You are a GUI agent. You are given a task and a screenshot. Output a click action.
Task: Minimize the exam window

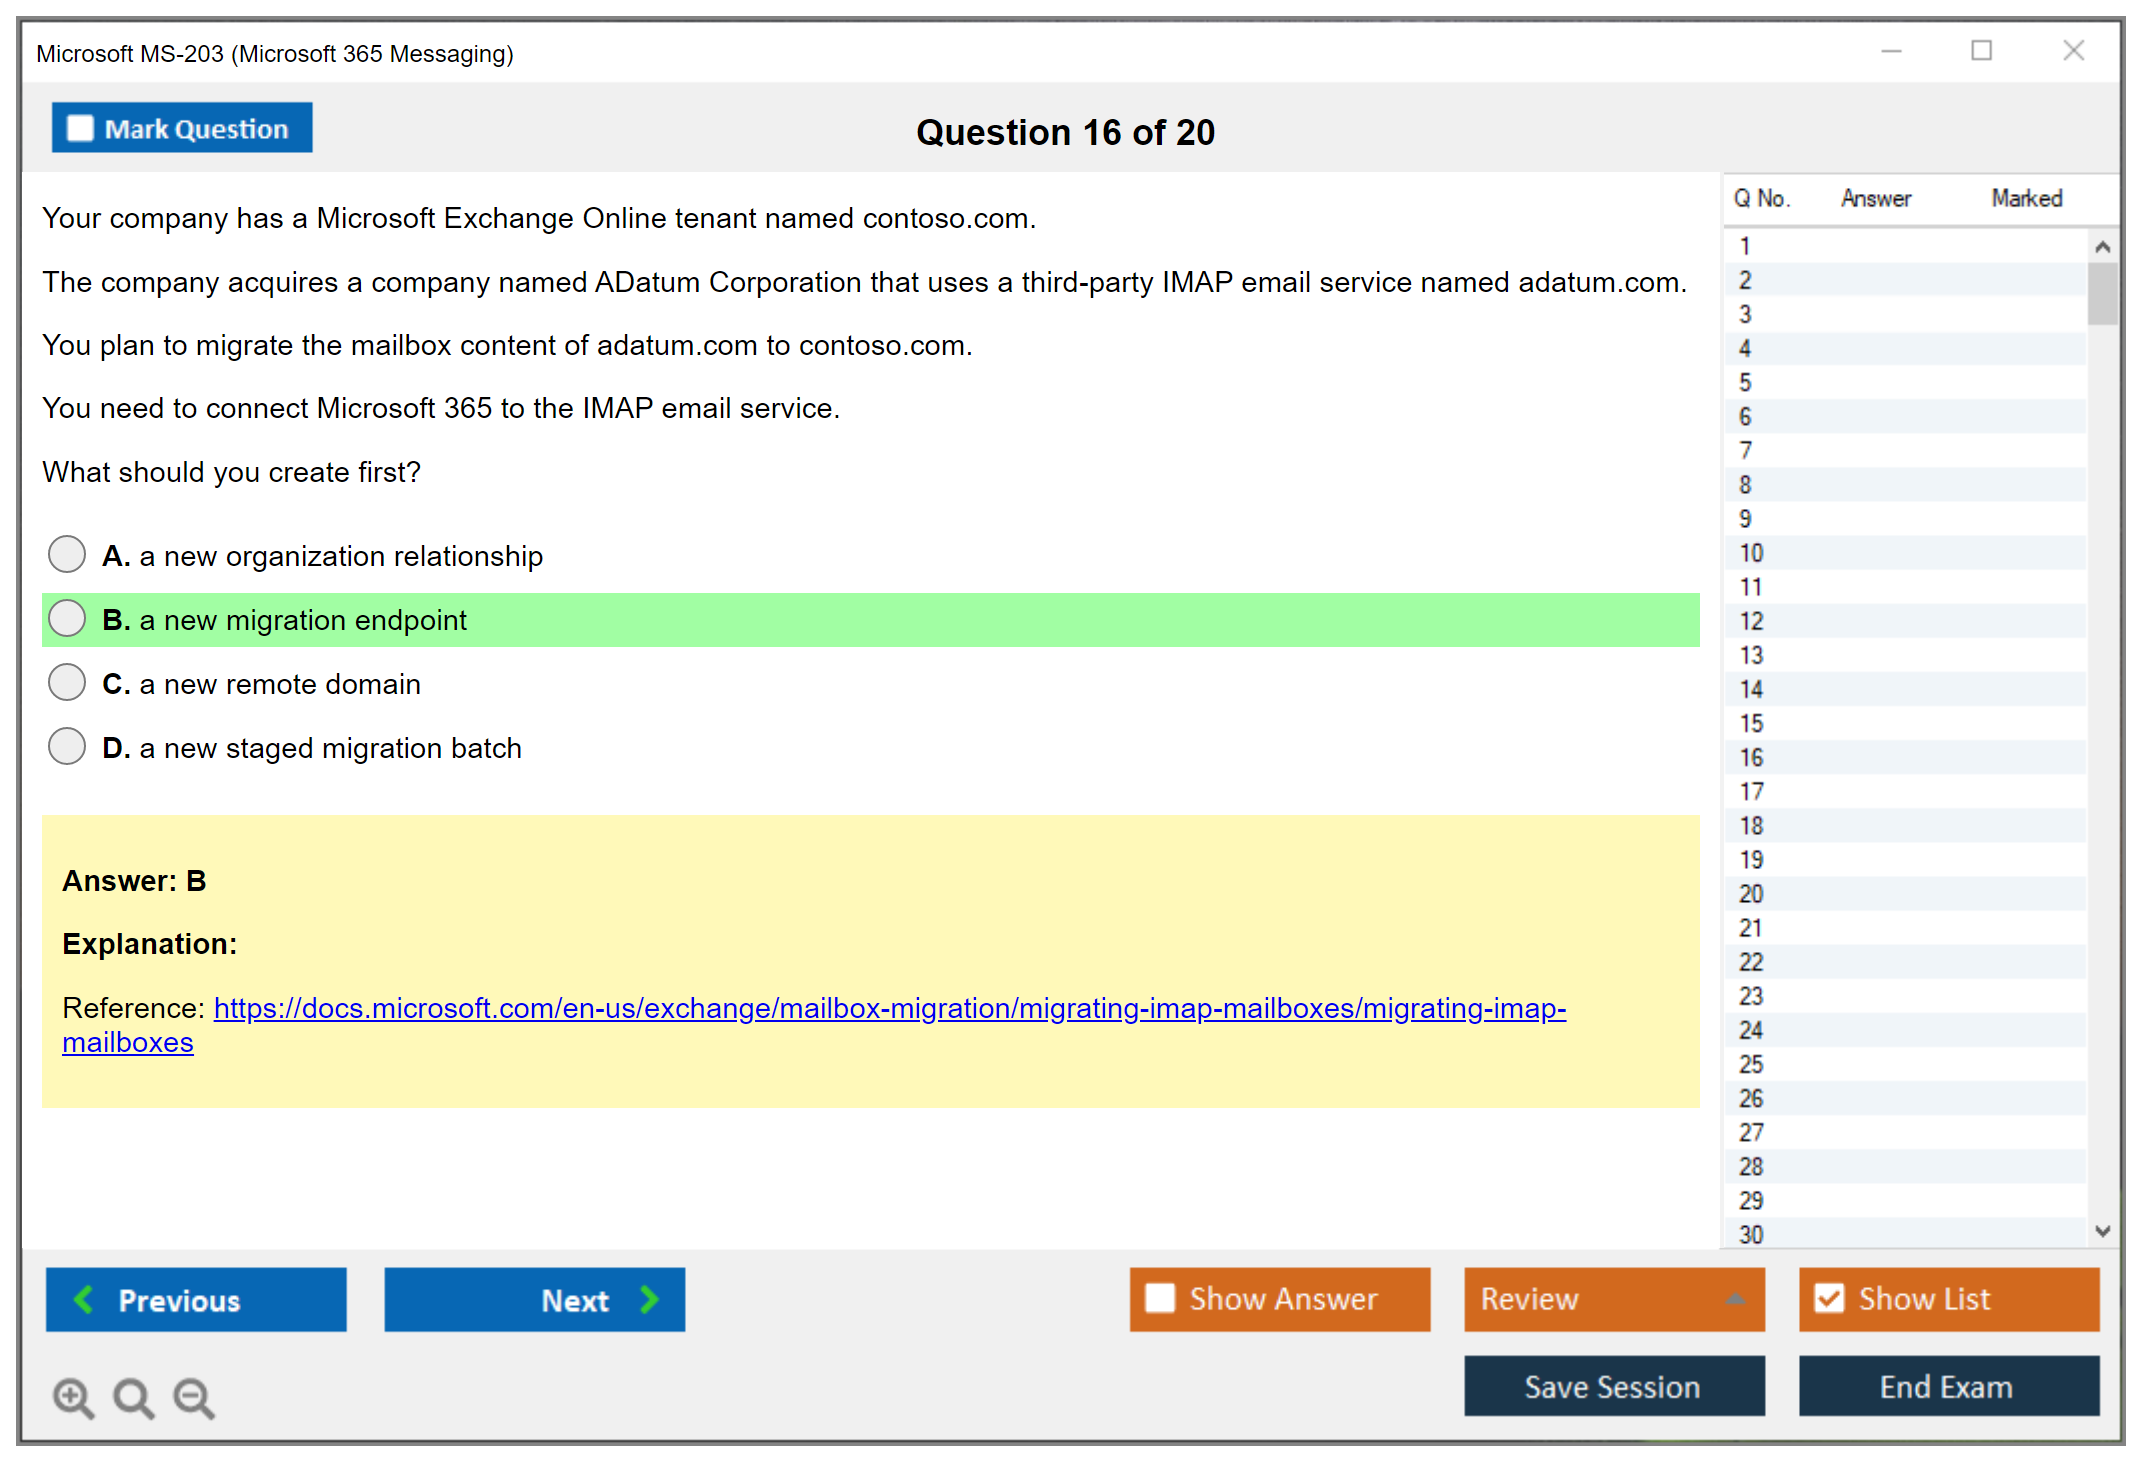pos(1891,51)
